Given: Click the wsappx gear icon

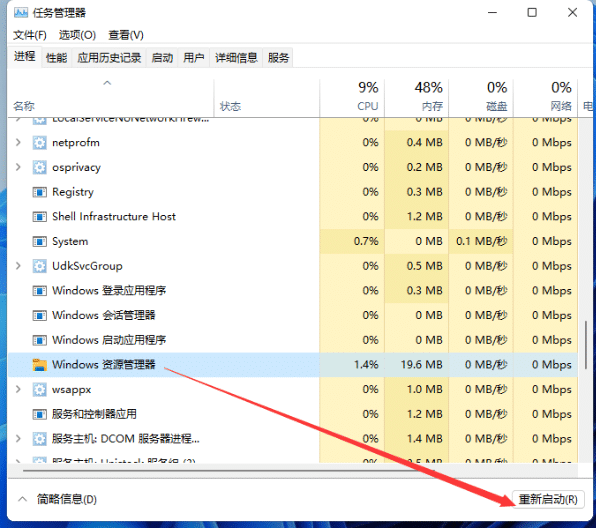Looking at the screenshot, I should 40,390.
